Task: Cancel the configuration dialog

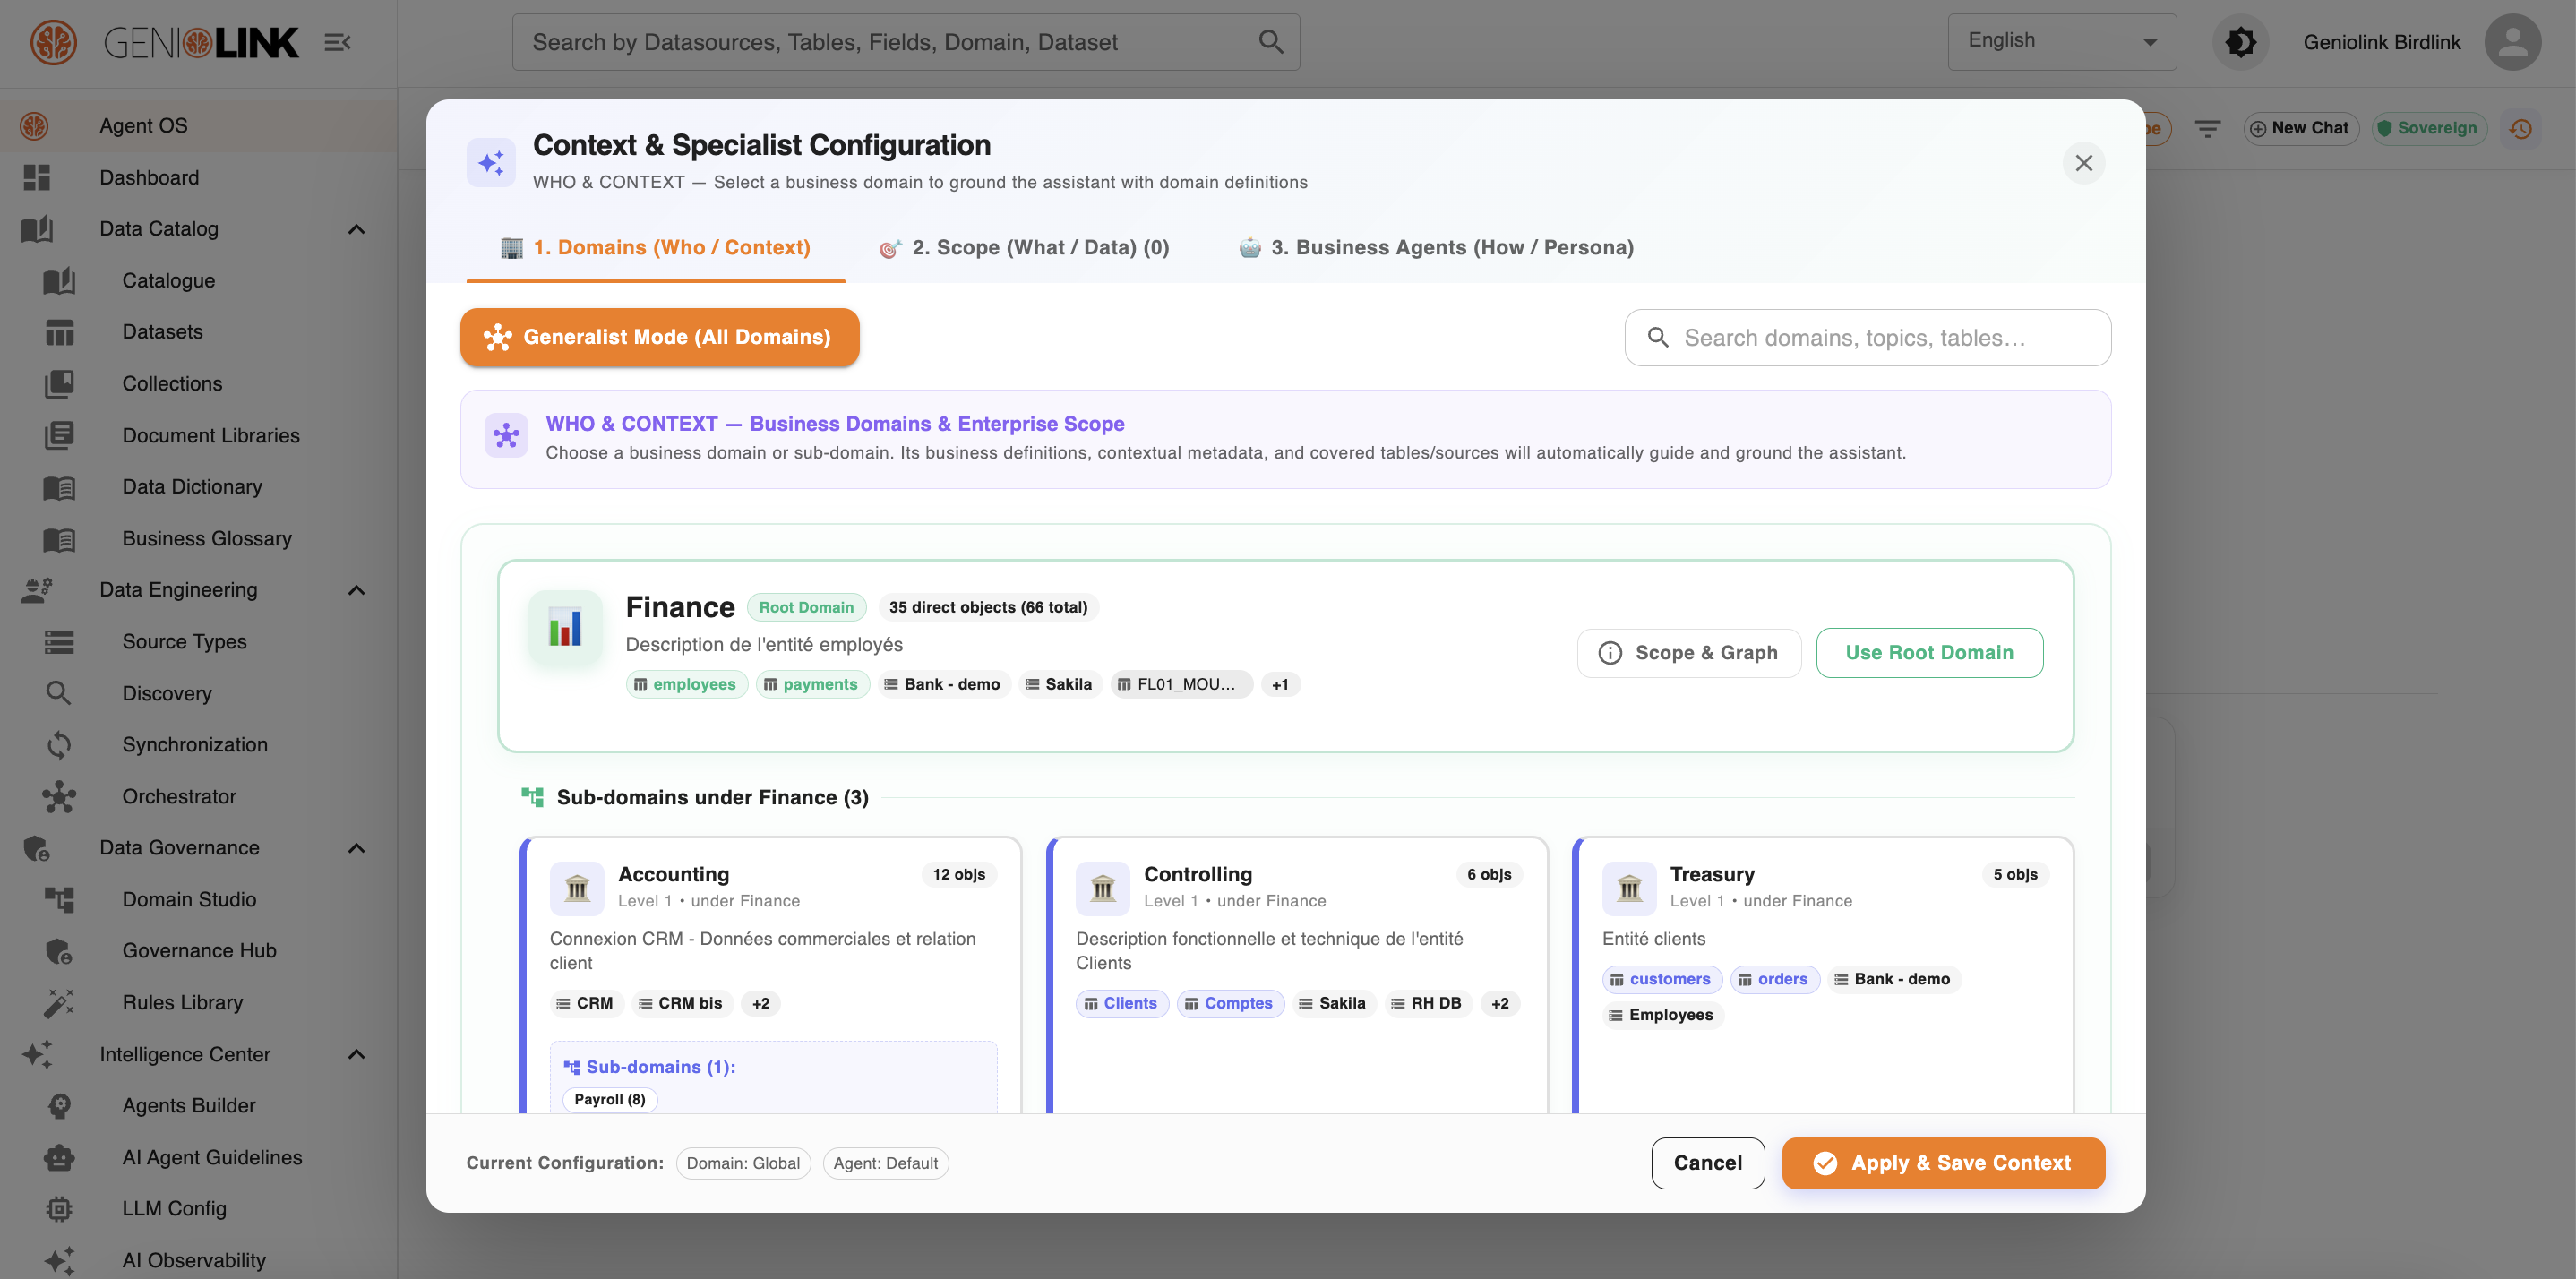Action: click(x=1707, y=1163)
